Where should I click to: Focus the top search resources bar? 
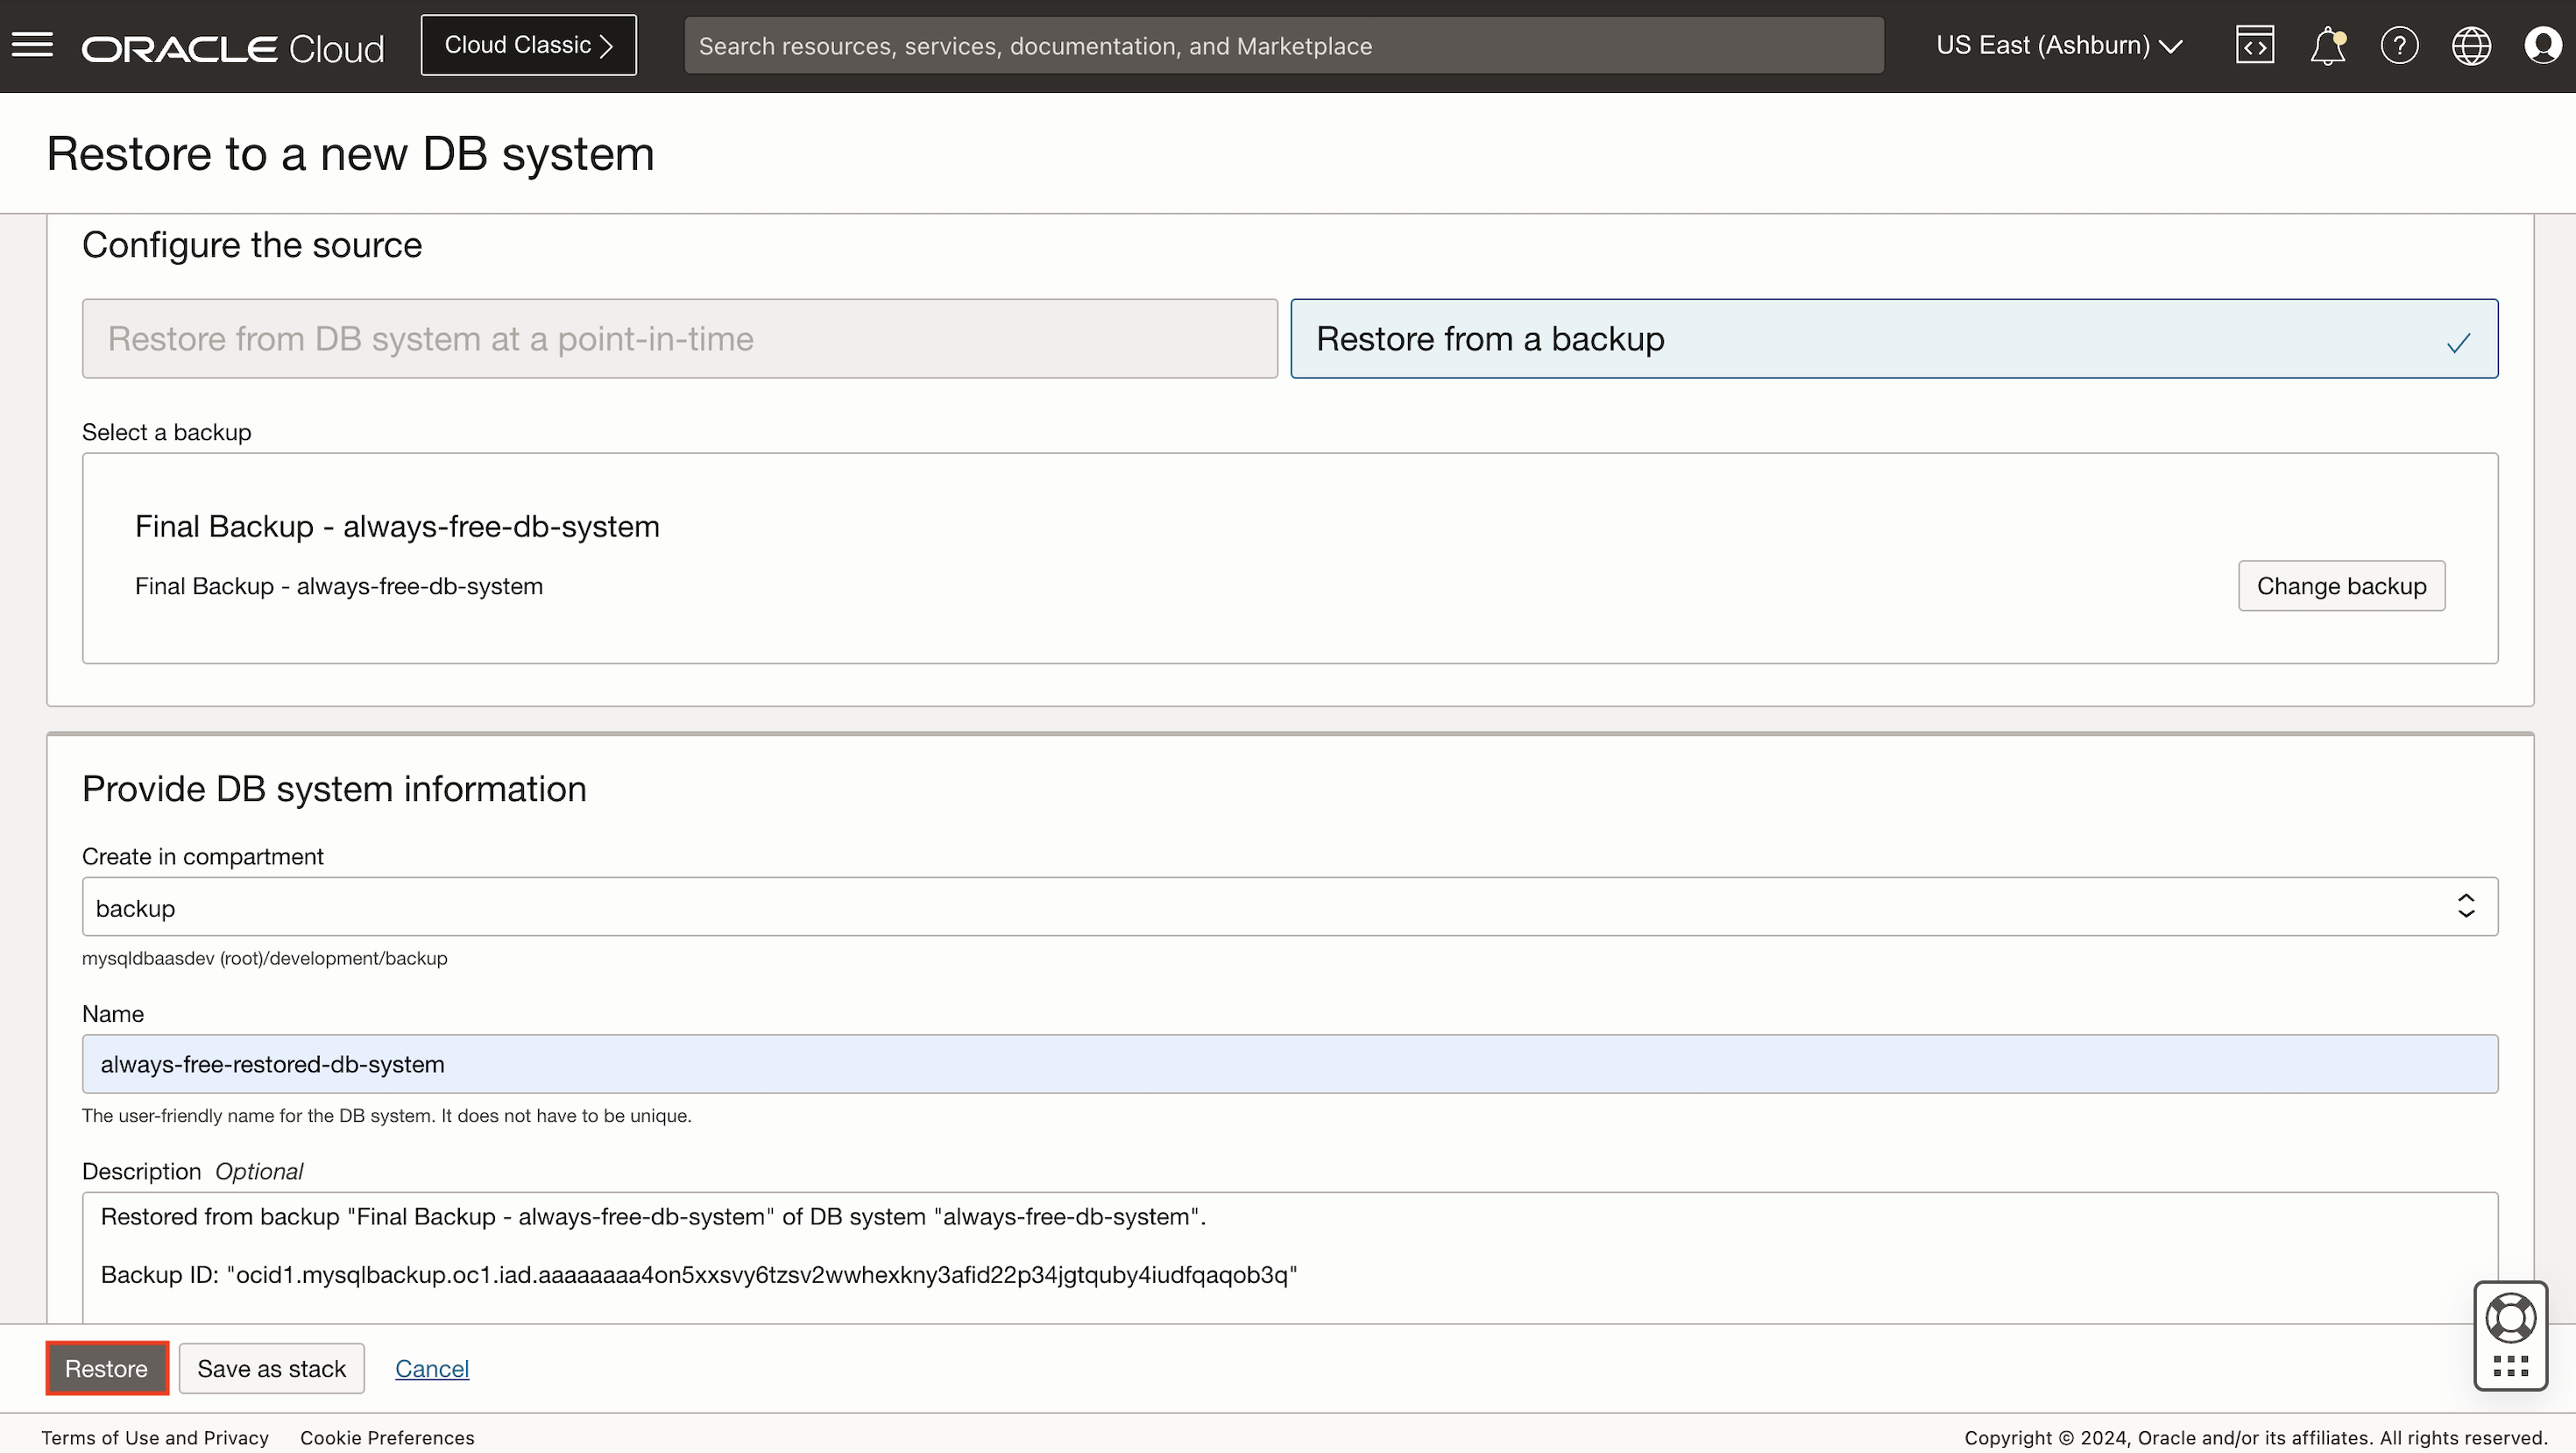(x=1283, y=45)
